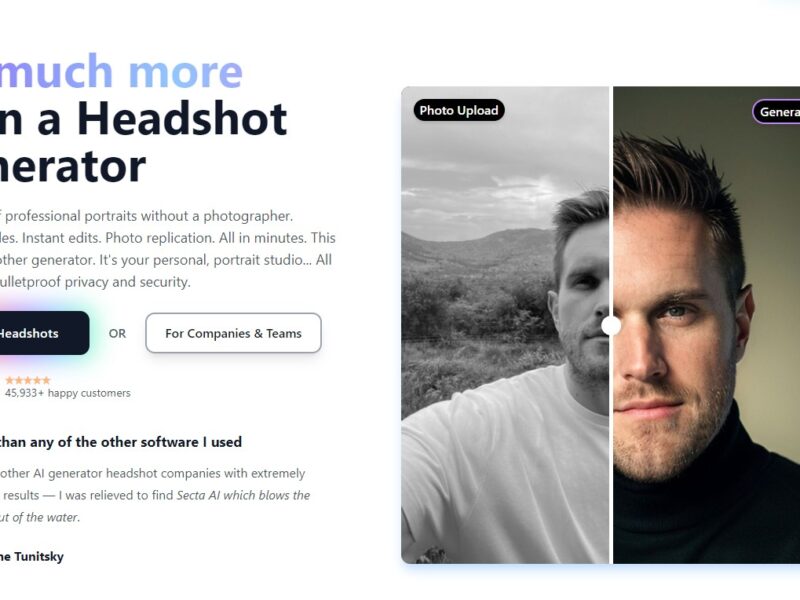Click the dark Headshots button
Screen dimensions: 800x600
point(43,333)
